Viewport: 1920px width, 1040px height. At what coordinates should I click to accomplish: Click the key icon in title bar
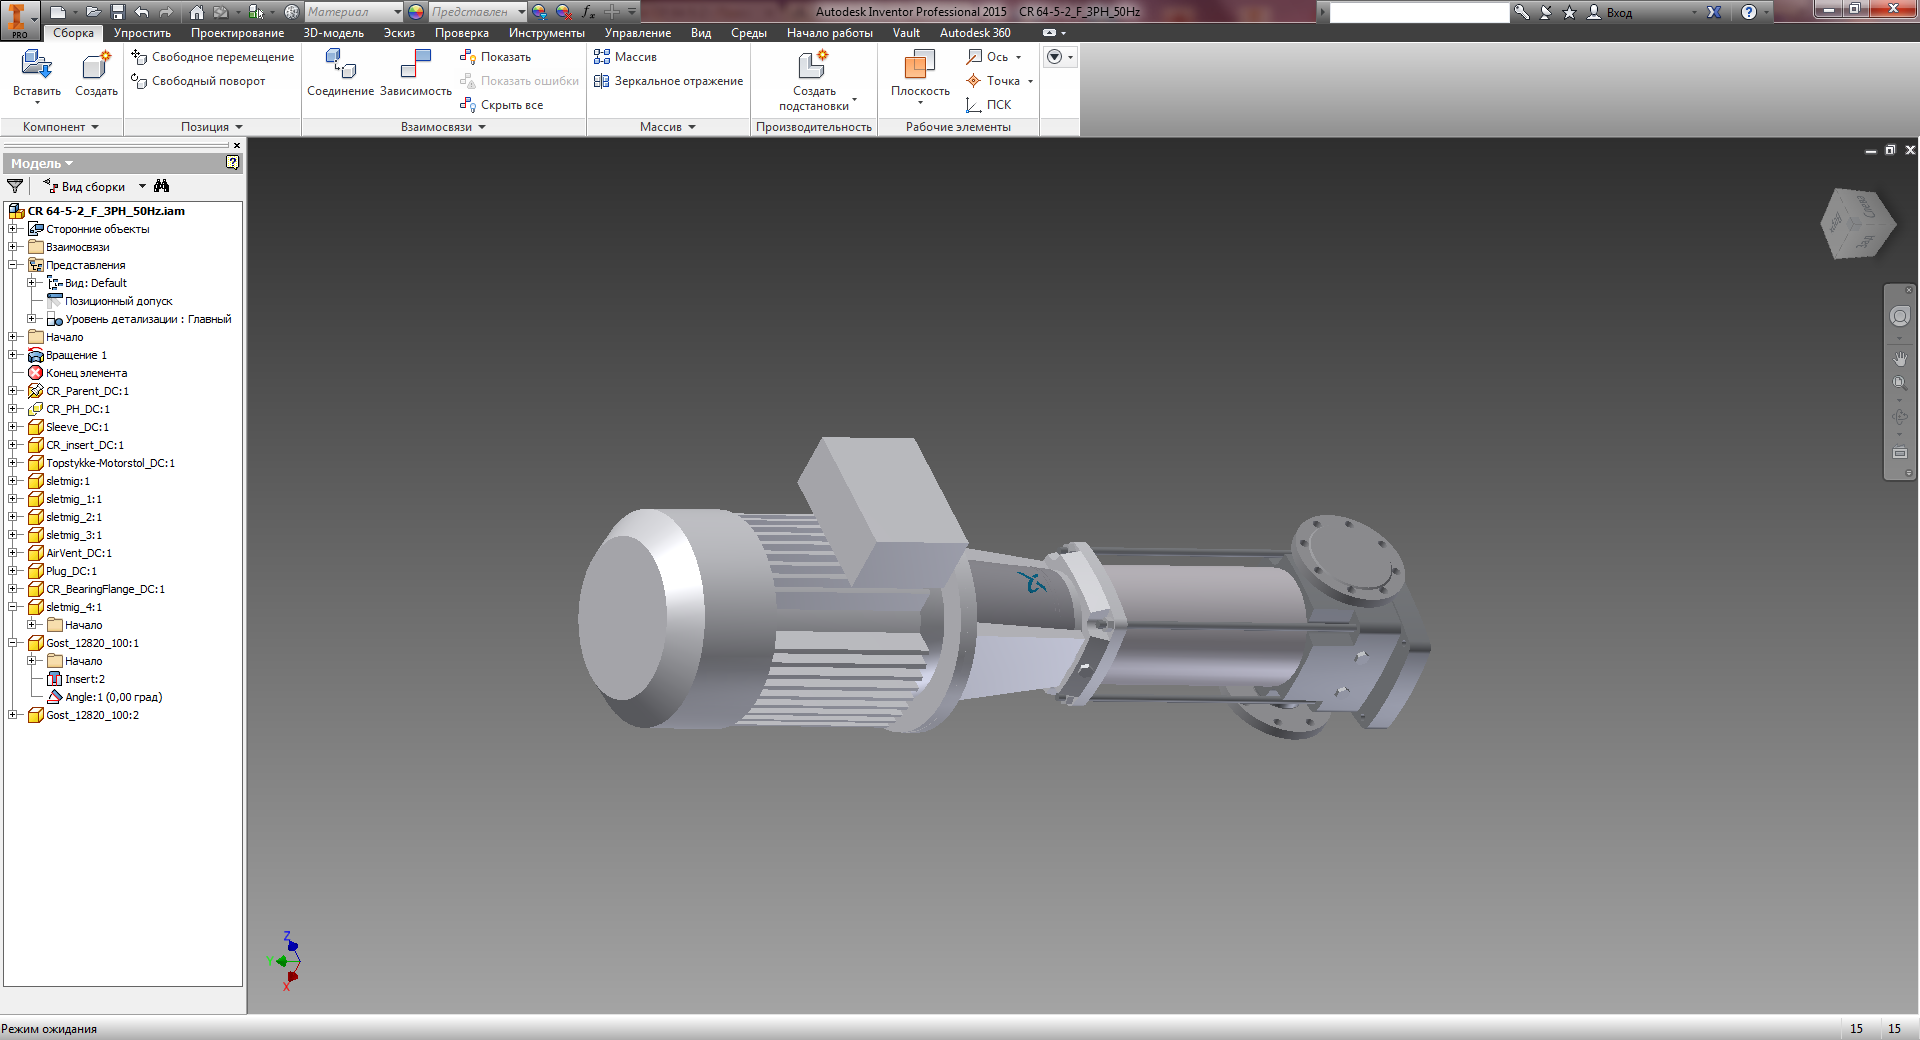click(1521, 12)
